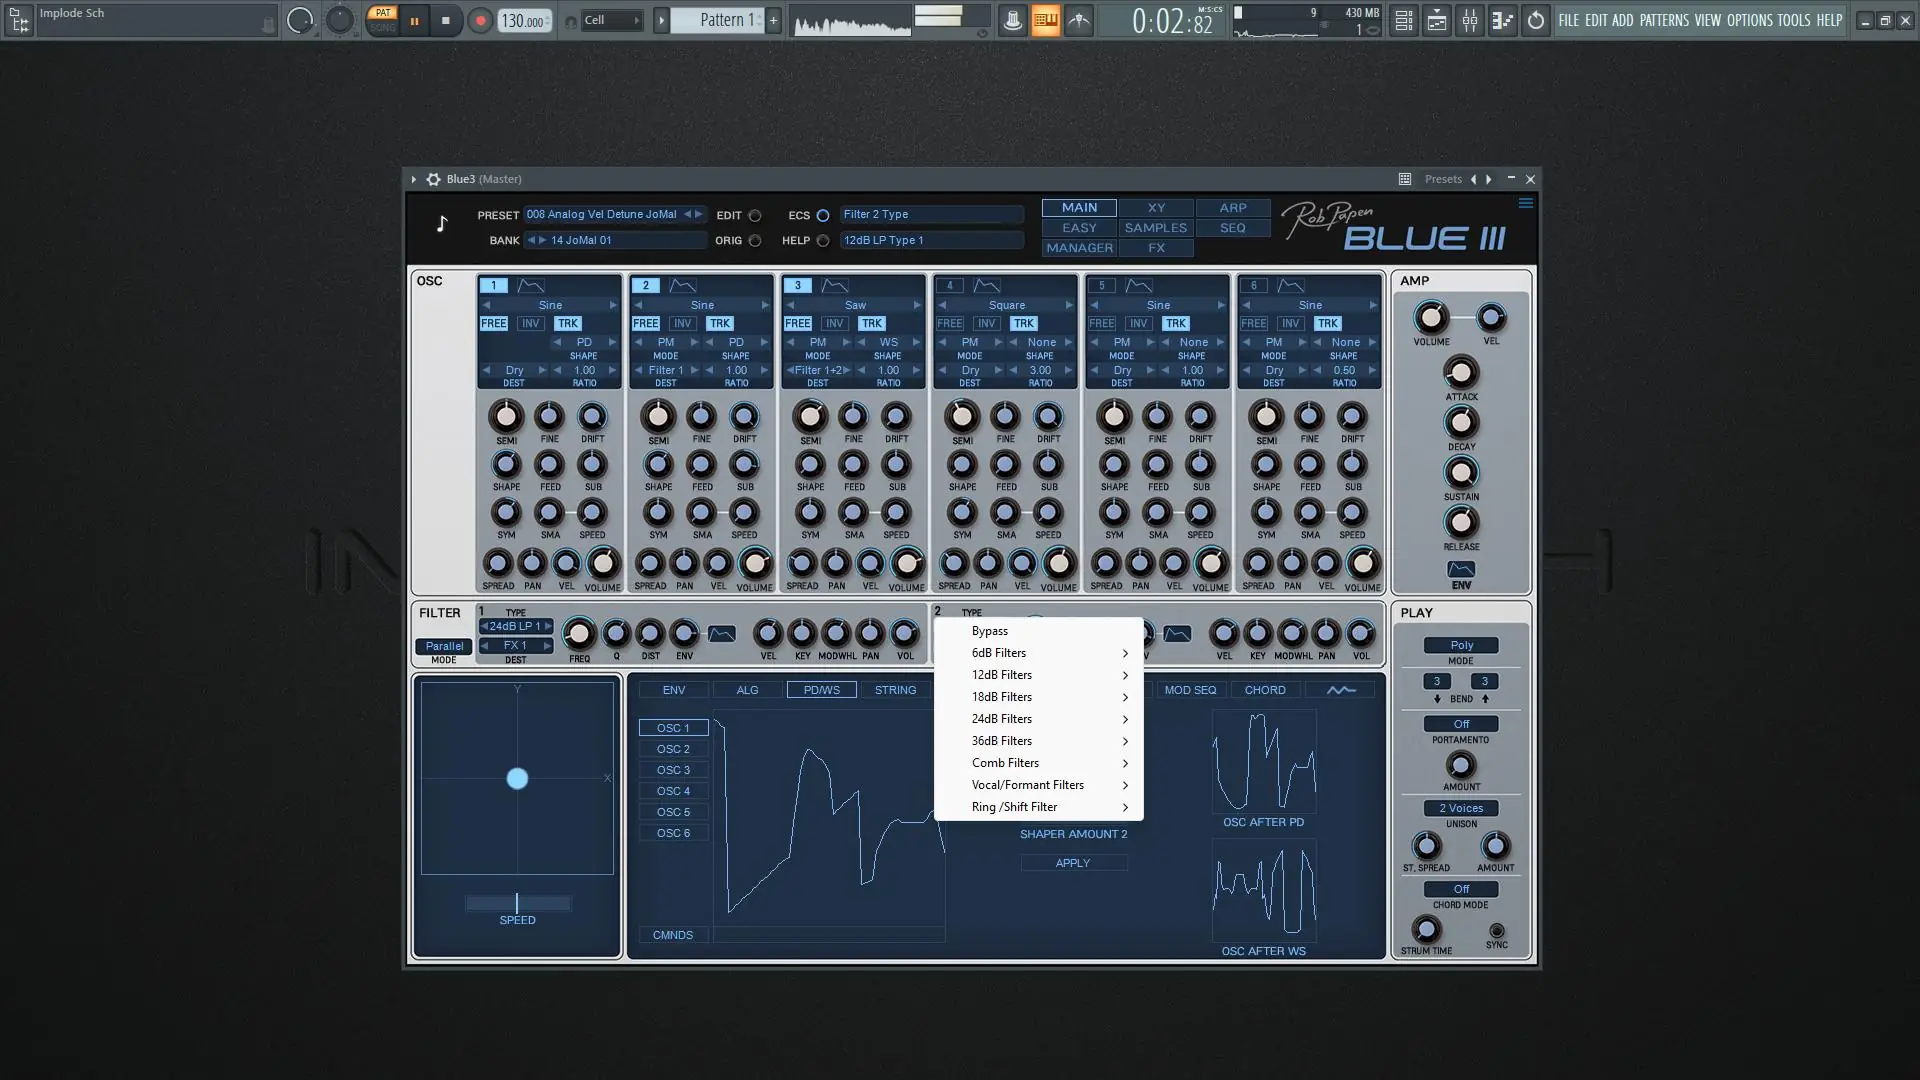Select Bypass in filter type menu
The image size is (1920, 1080).
click(x=990, y=631)
